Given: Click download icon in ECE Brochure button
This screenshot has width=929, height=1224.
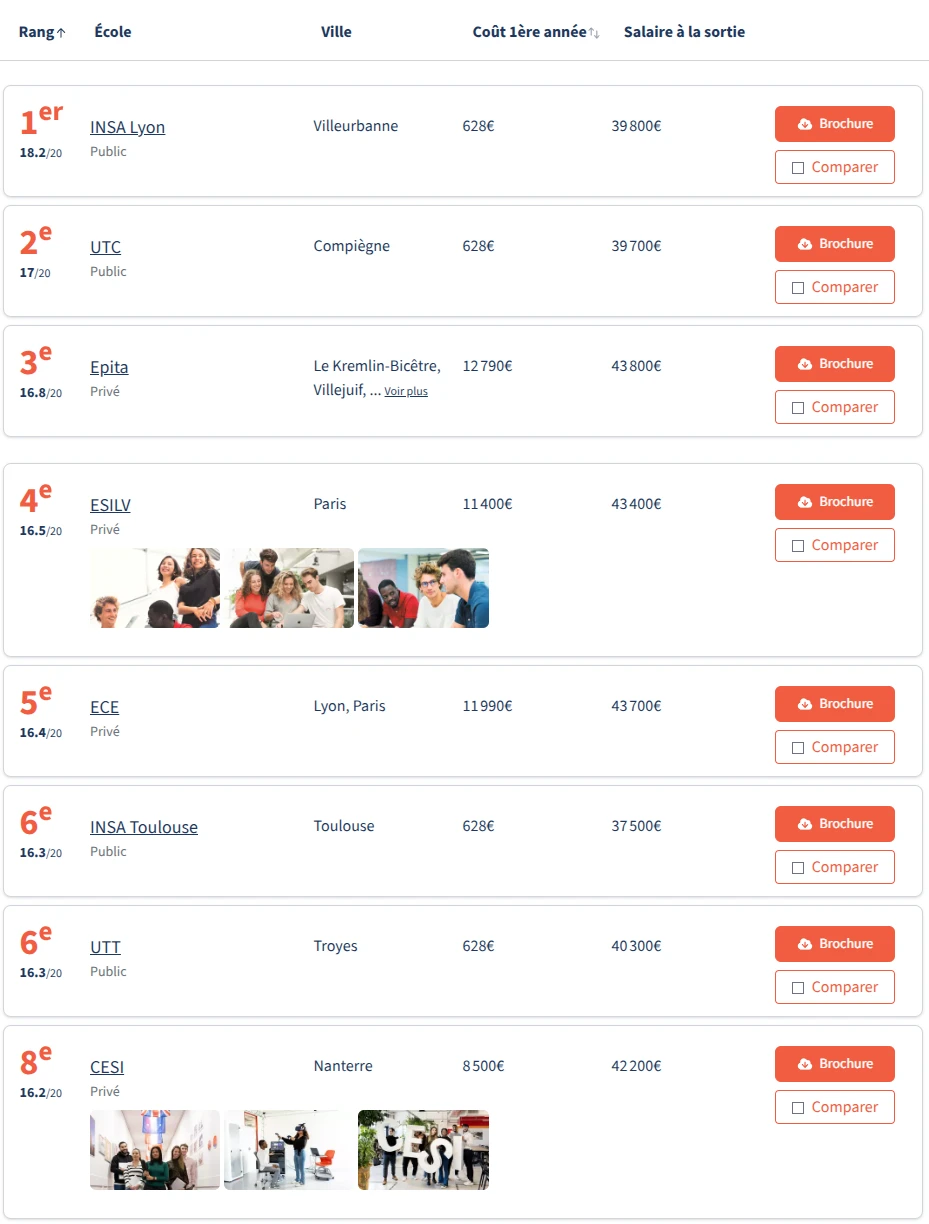Looking at the screenshot, I should 805,704.
